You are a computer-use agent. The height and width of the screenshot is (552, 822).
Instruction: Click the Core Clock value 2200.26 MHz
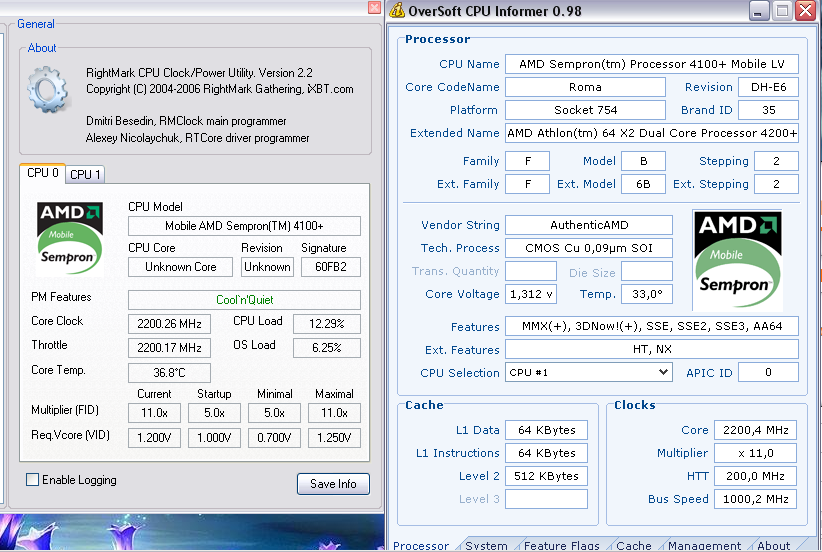(169, 324)
